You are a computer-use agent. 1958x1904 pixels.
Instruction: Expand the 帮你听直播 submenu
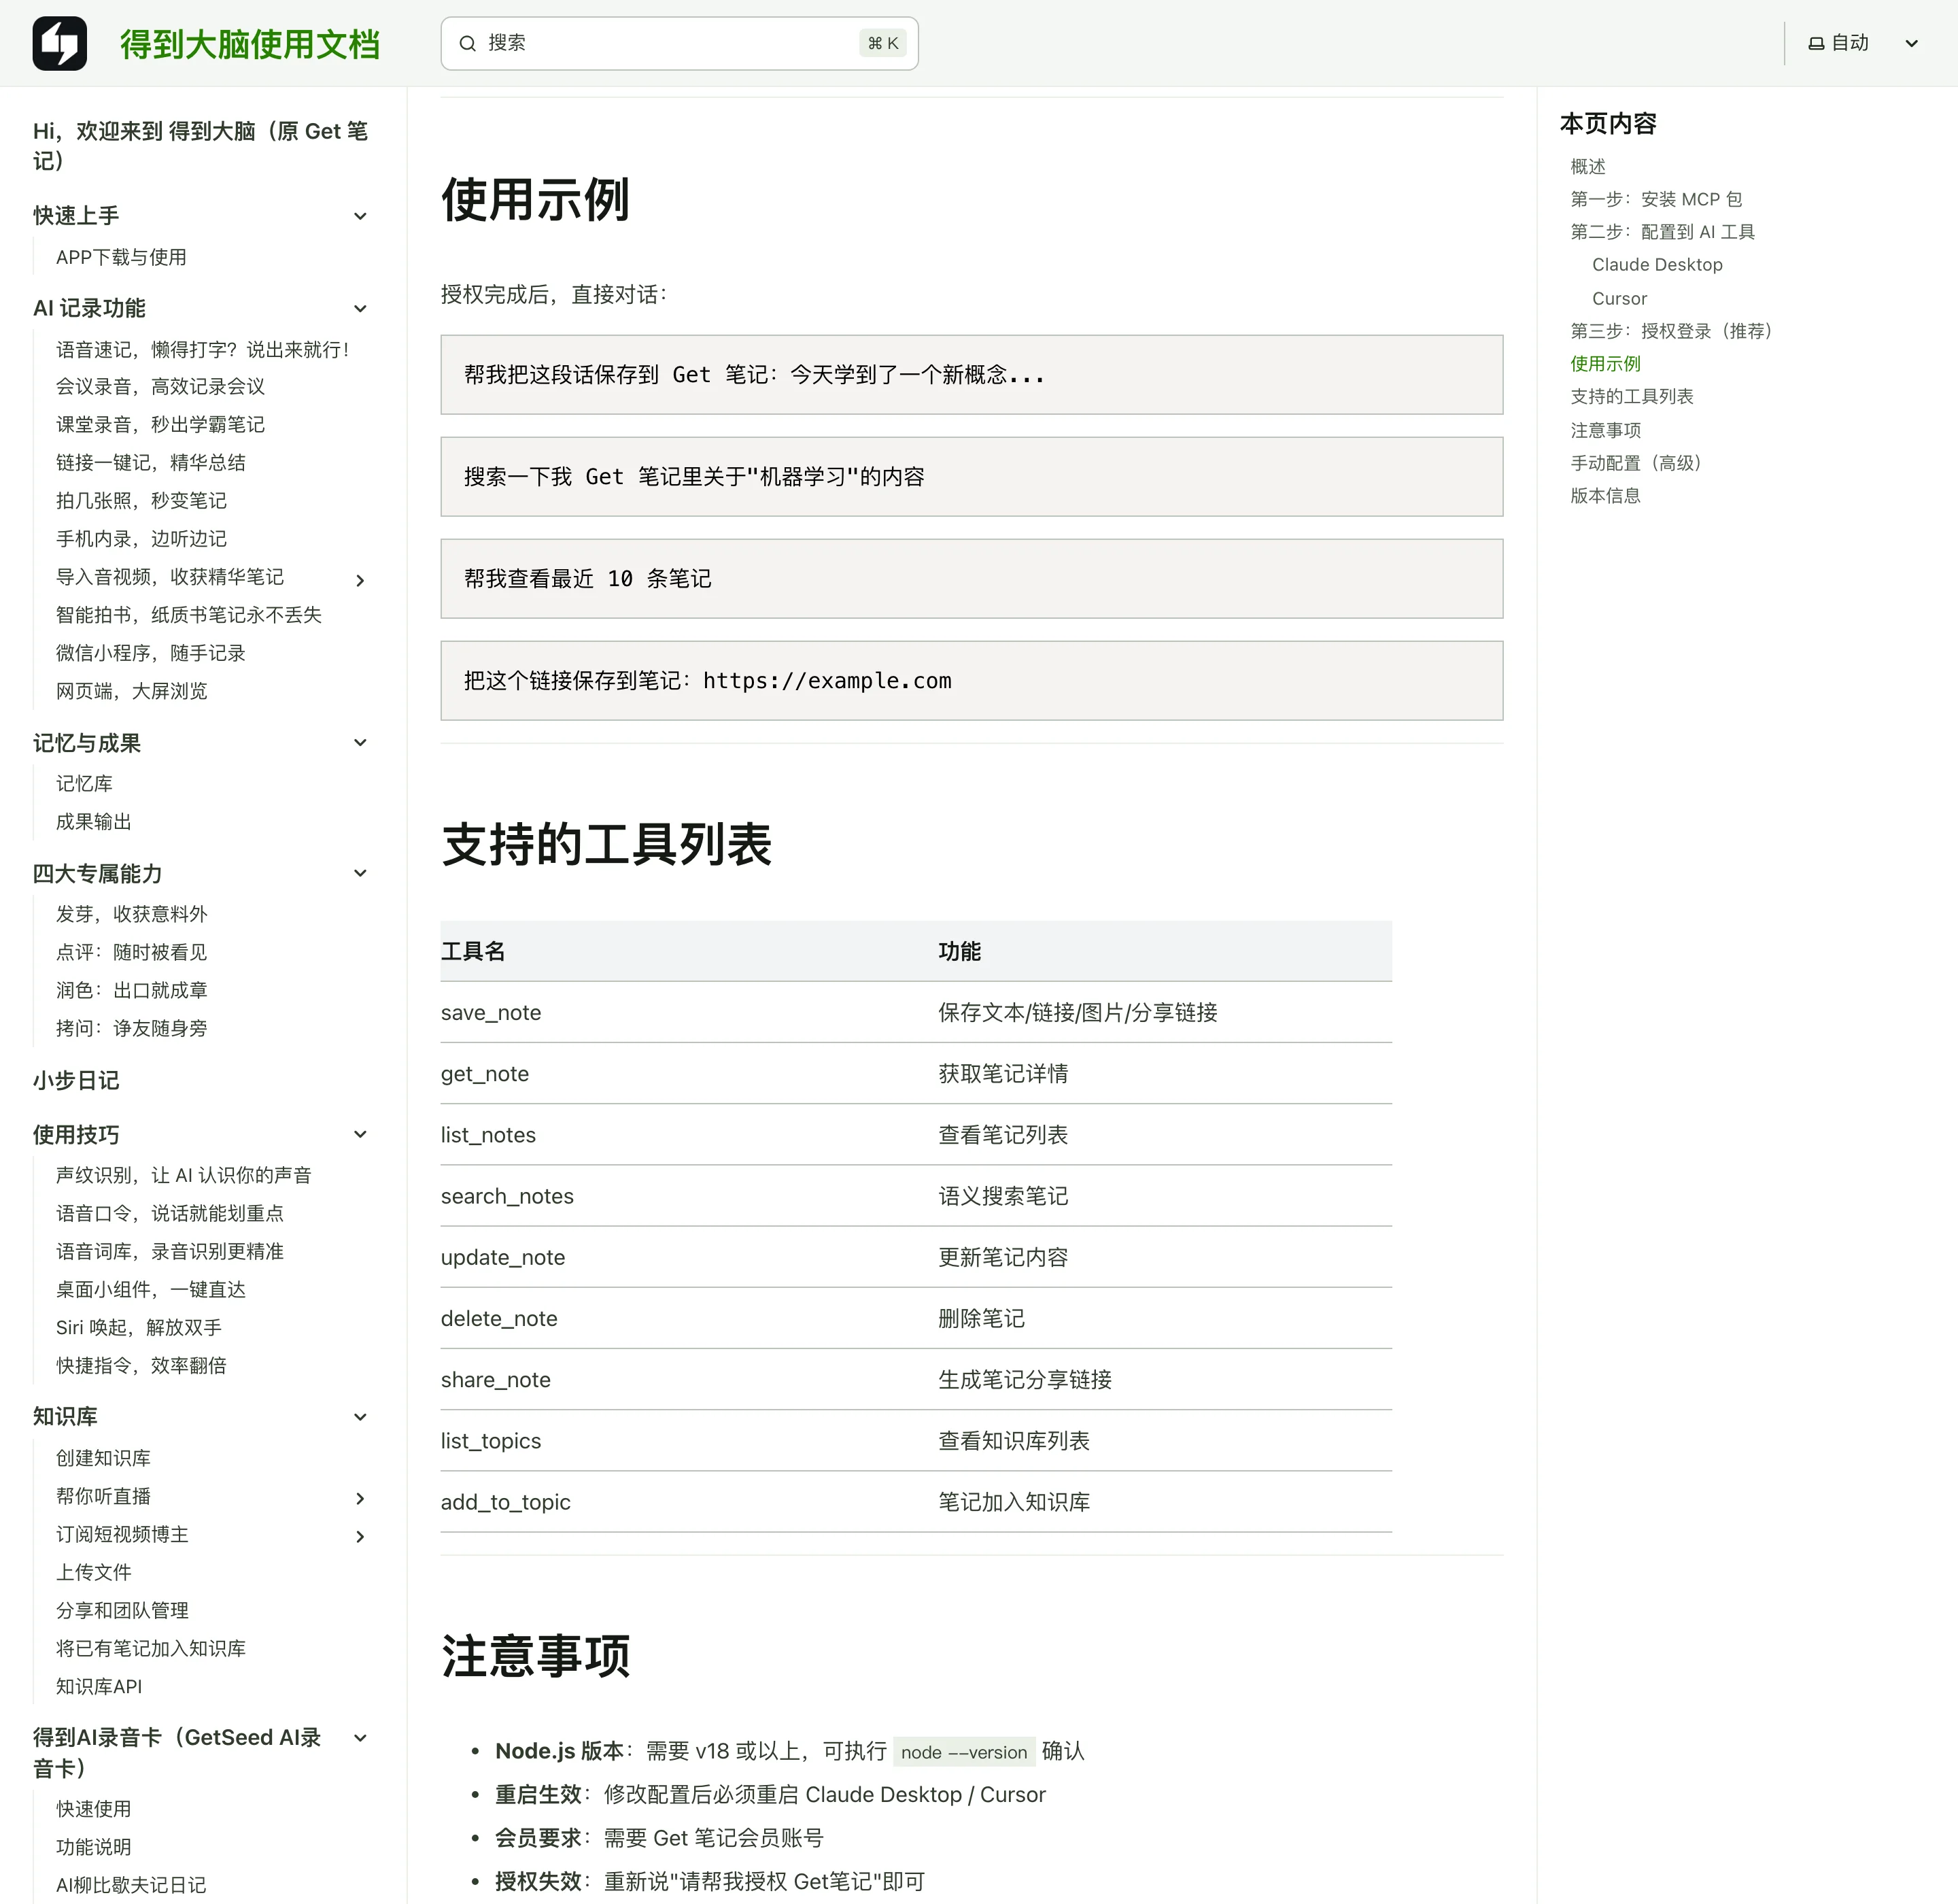(360, 1498)
